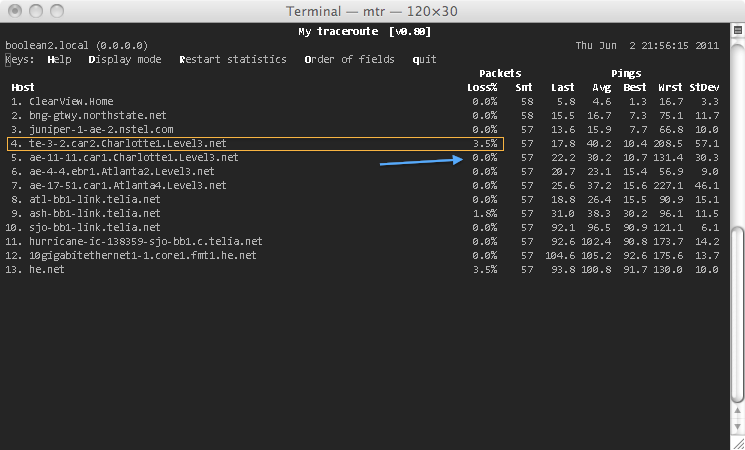Viewport: 745px width, 450px height.
Task: Click the yellow minimize window button
Action: click(36, 10)
